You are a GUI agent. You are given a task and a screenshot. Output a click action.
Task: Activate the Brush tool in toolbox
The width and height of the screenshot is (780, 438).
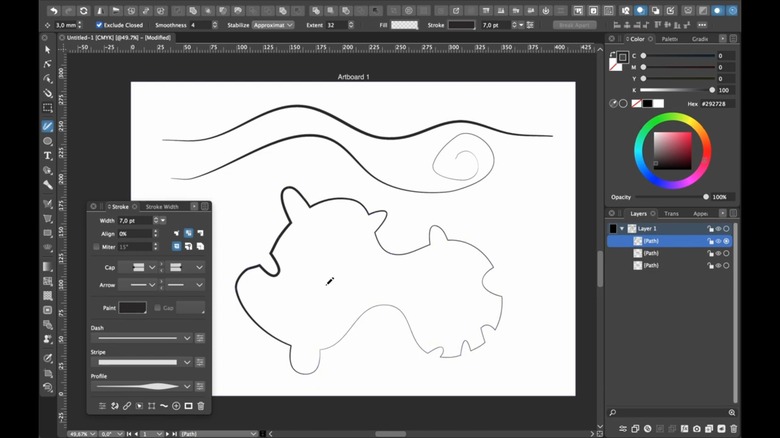pyautogui.click(x=47, y=126)
